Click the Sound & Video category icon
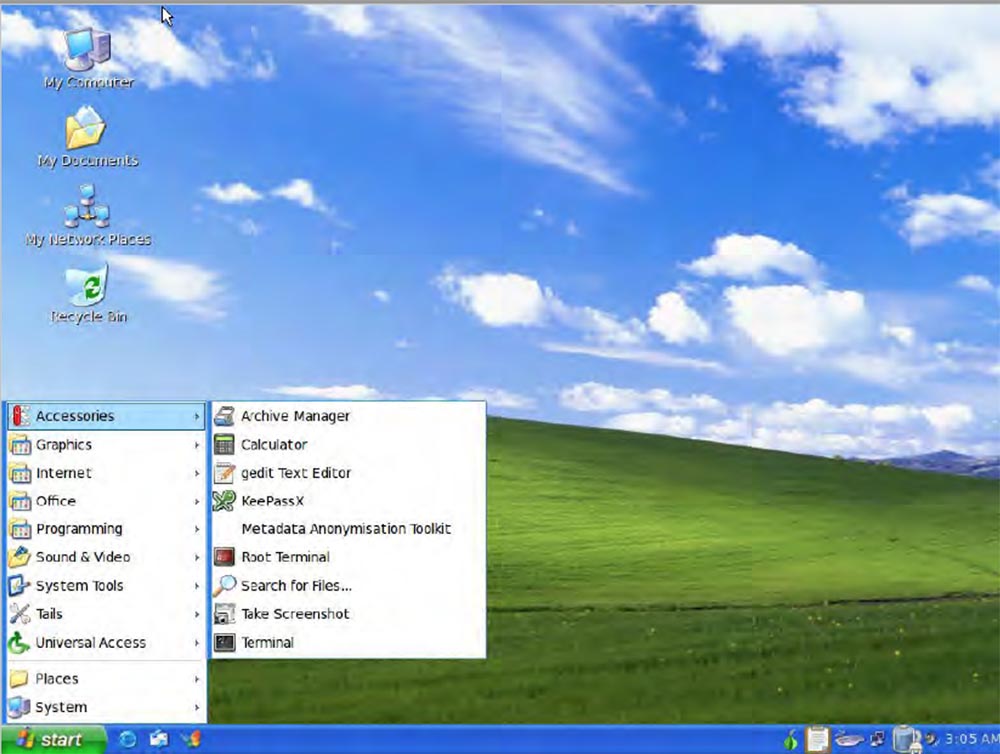 19,557
